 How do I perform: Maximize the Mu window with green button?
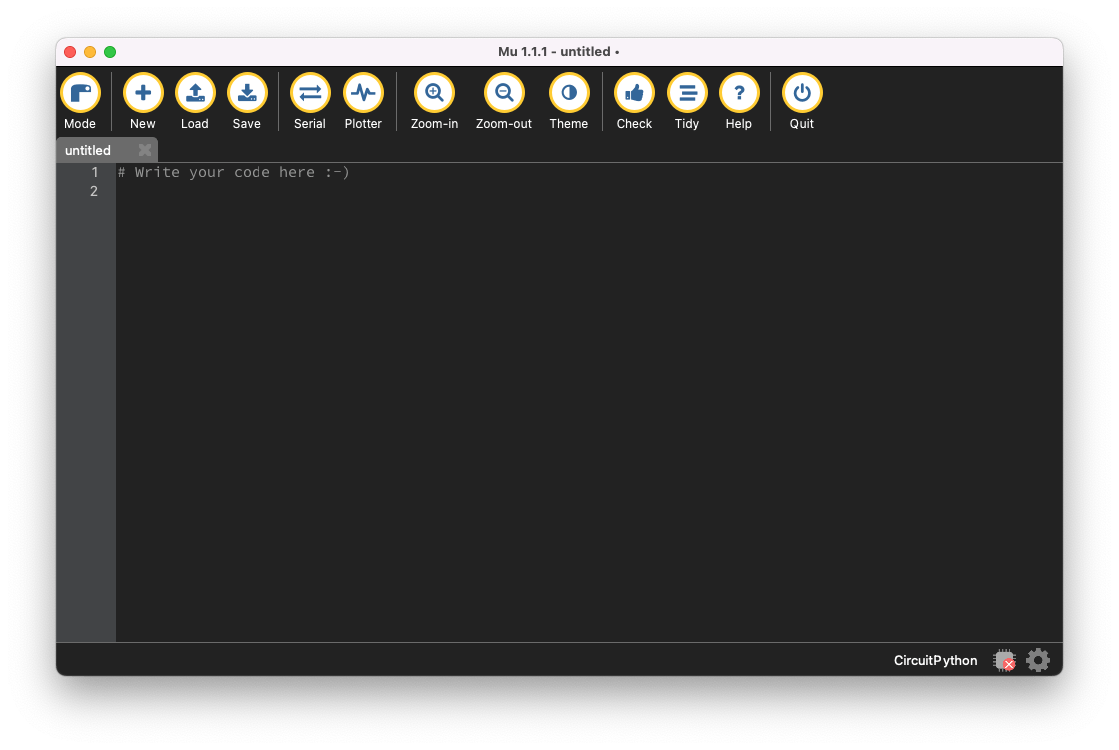pyautogui.click(x=110, y=52)
